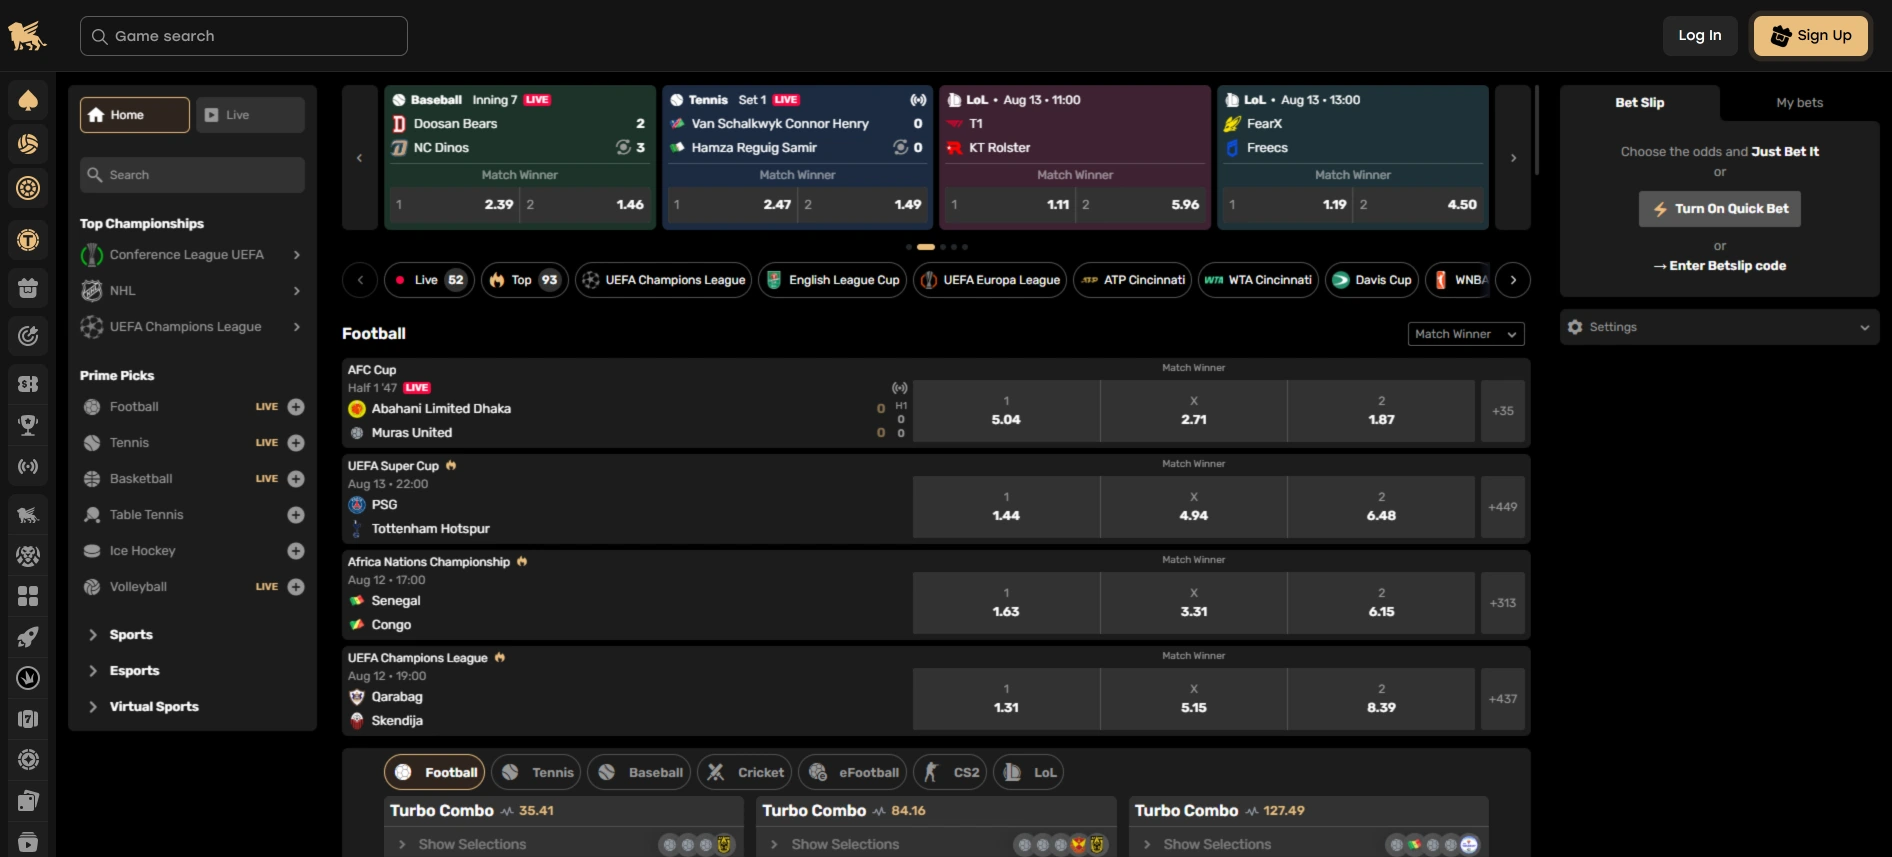Open the spade casino icon in left rail

click(x=28, y=100)
